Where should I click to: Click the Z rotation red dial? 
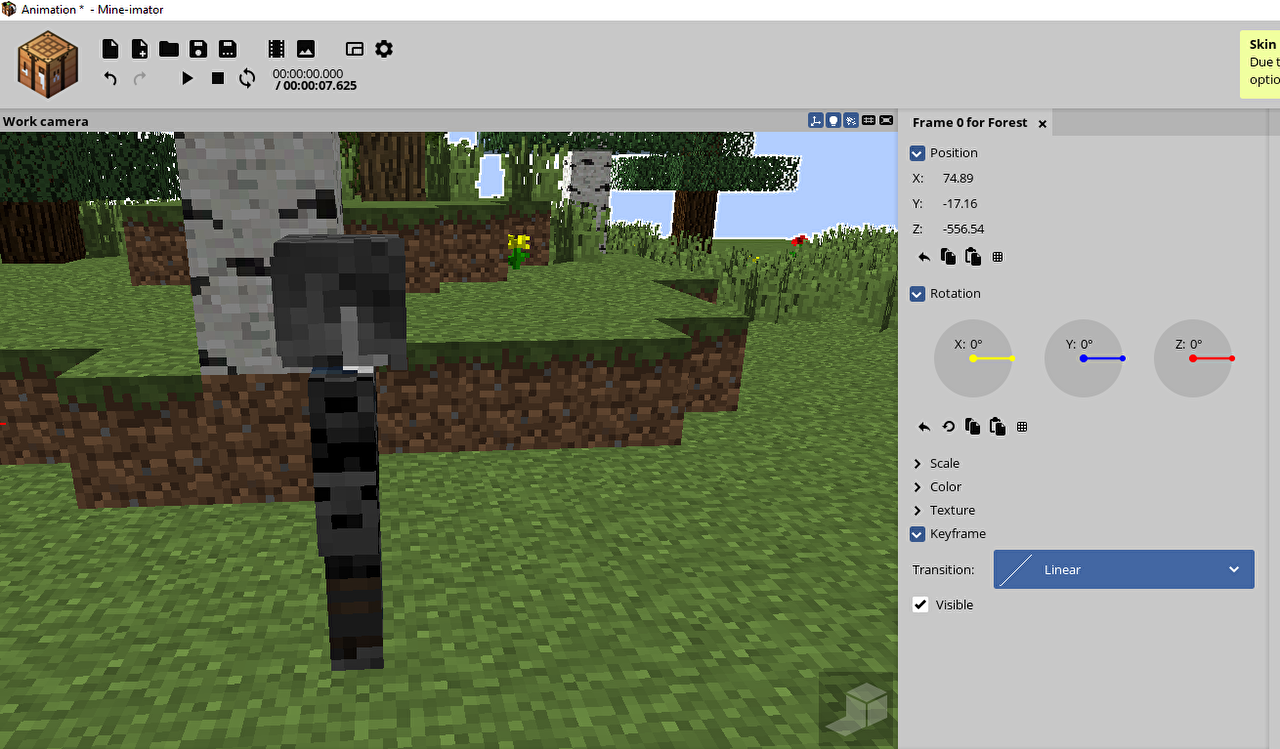1194,358
